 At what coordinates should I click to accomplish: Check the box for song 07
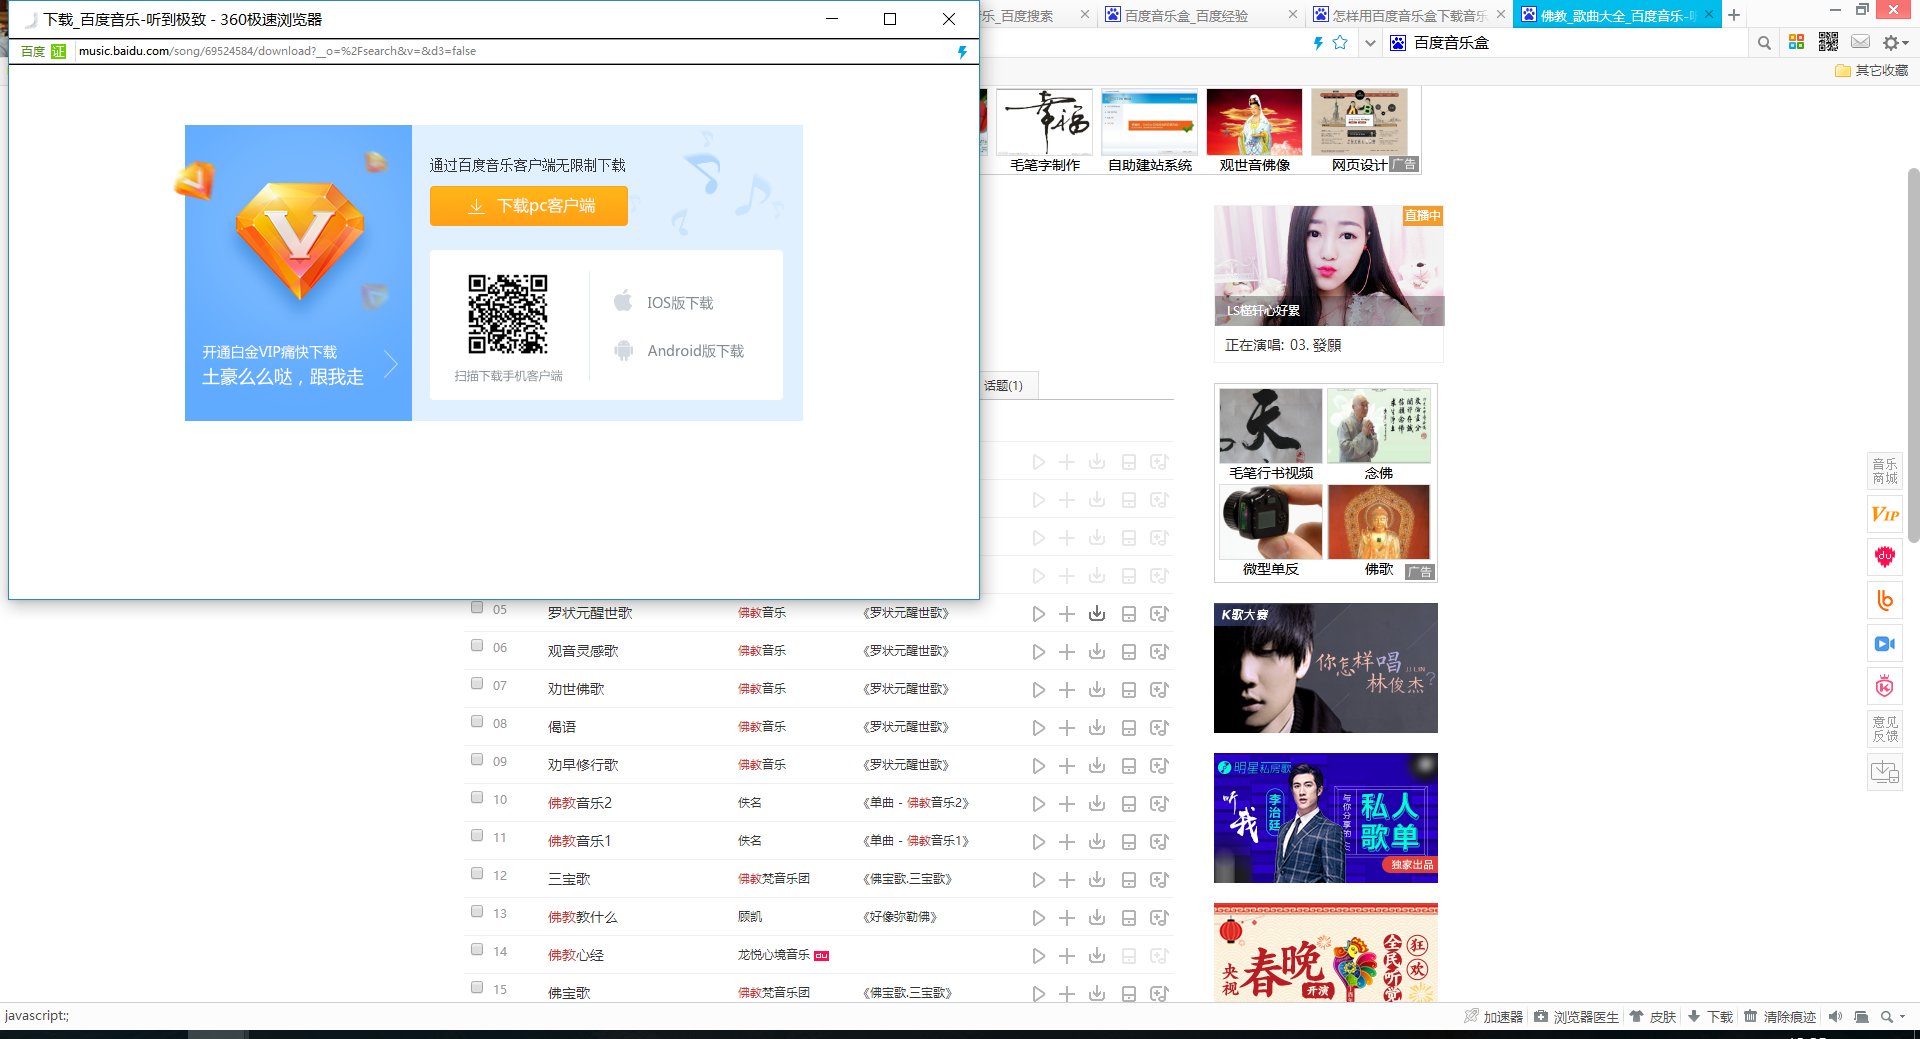pos(477,684)
